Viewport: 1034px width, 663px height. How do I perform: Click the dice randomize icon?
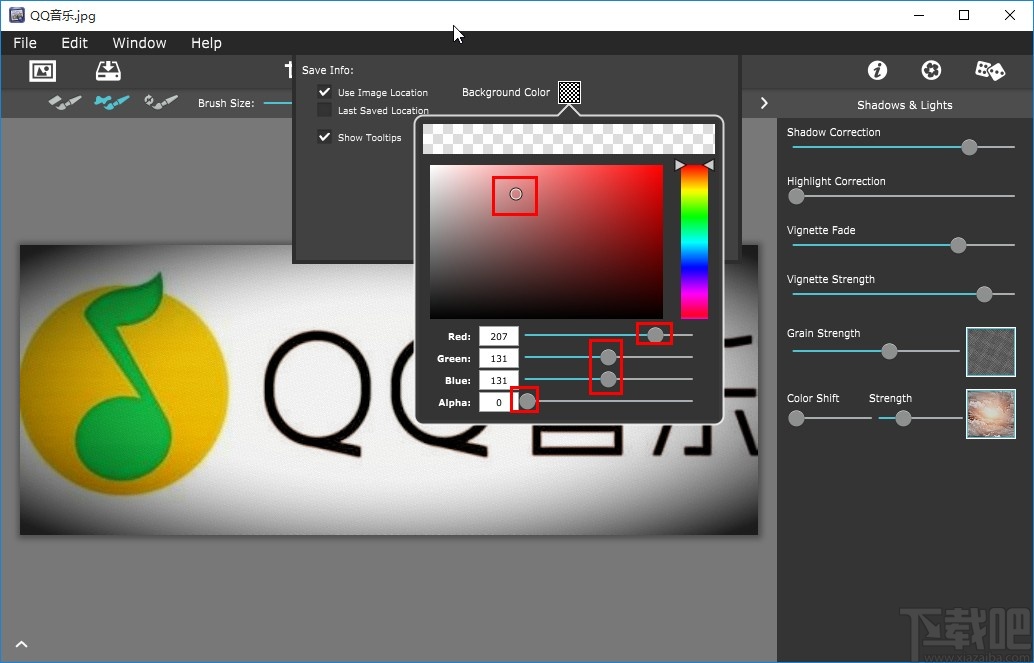(990, 70)
